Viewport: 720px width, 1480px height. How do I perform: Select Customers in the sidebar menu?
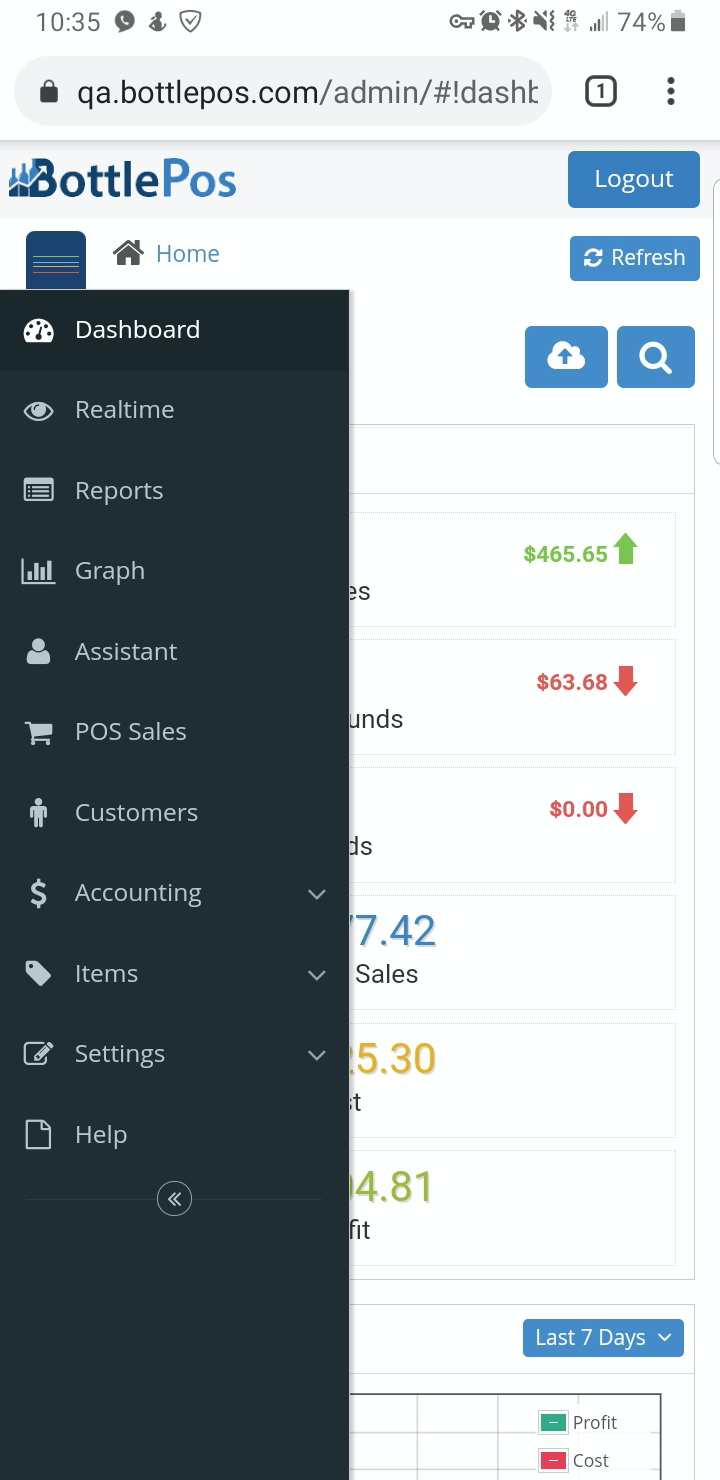[136, 813]
